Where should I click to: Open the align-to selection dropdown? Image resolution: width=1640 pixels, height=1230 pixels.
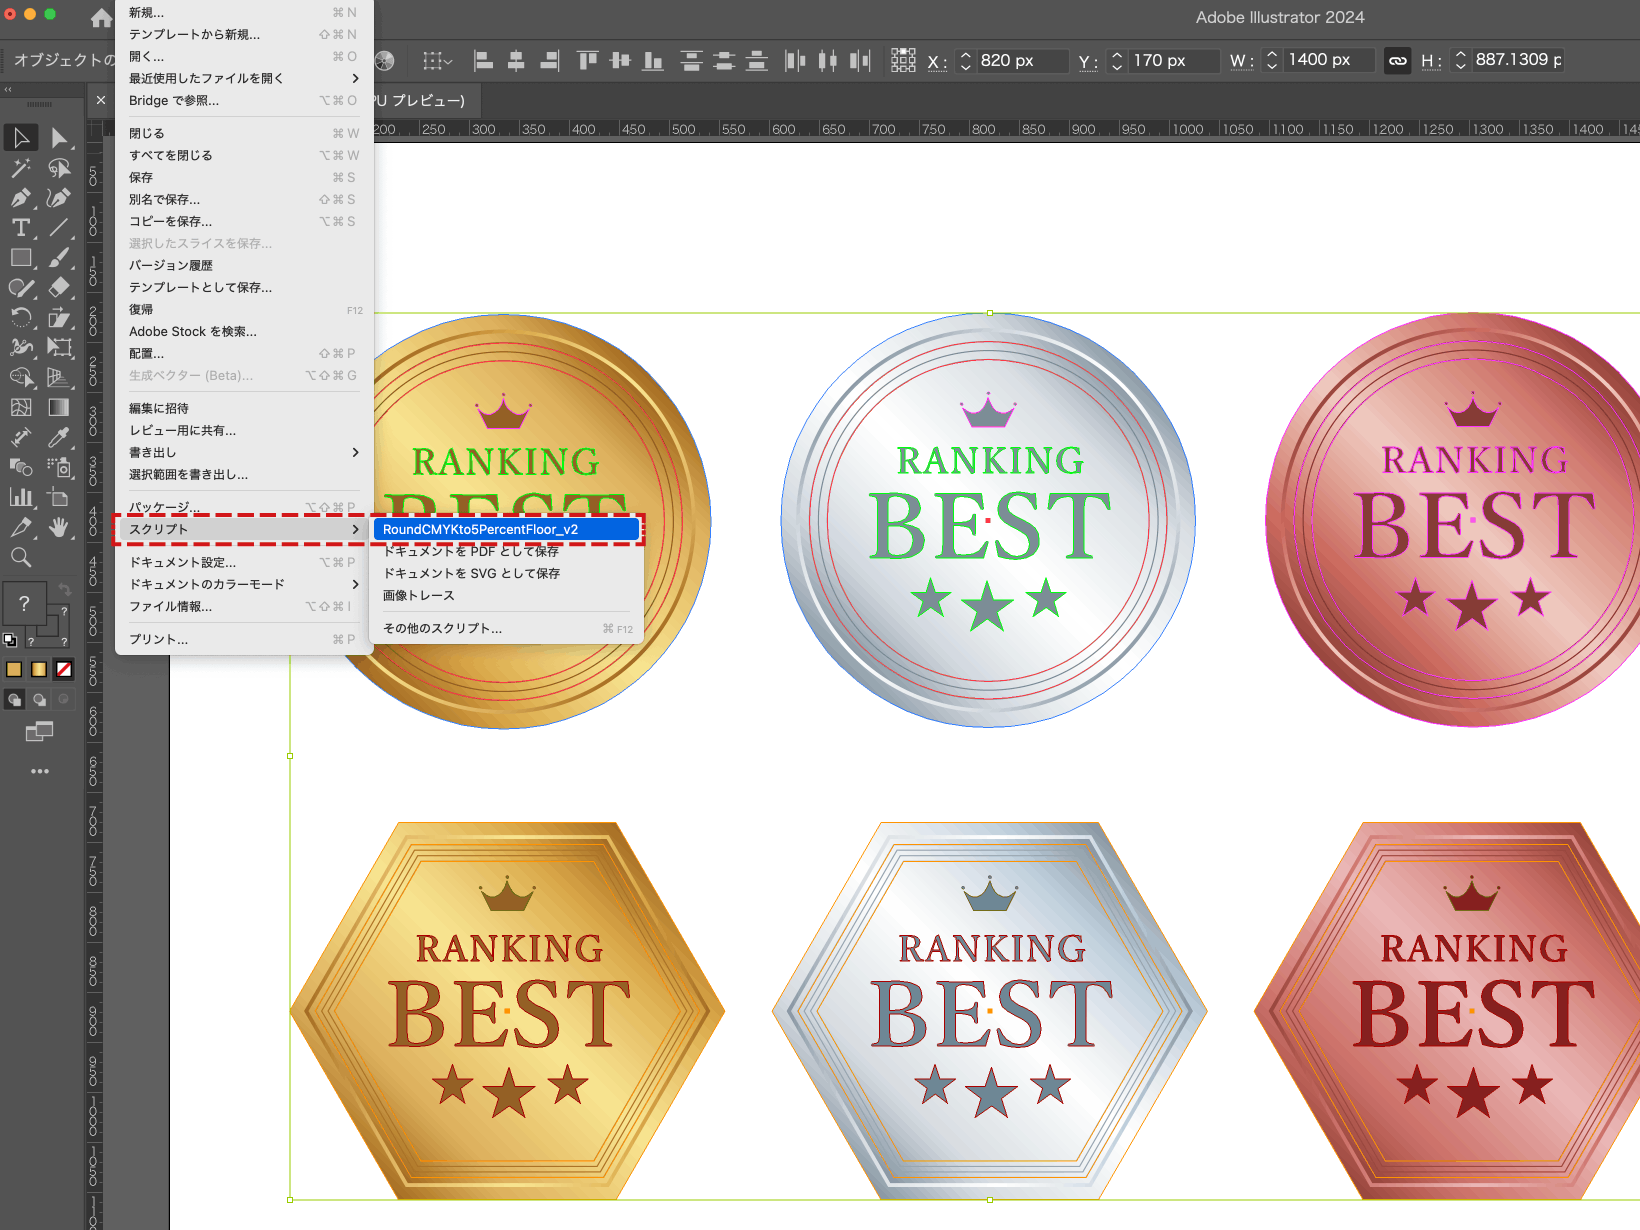(x=437, y=61)
